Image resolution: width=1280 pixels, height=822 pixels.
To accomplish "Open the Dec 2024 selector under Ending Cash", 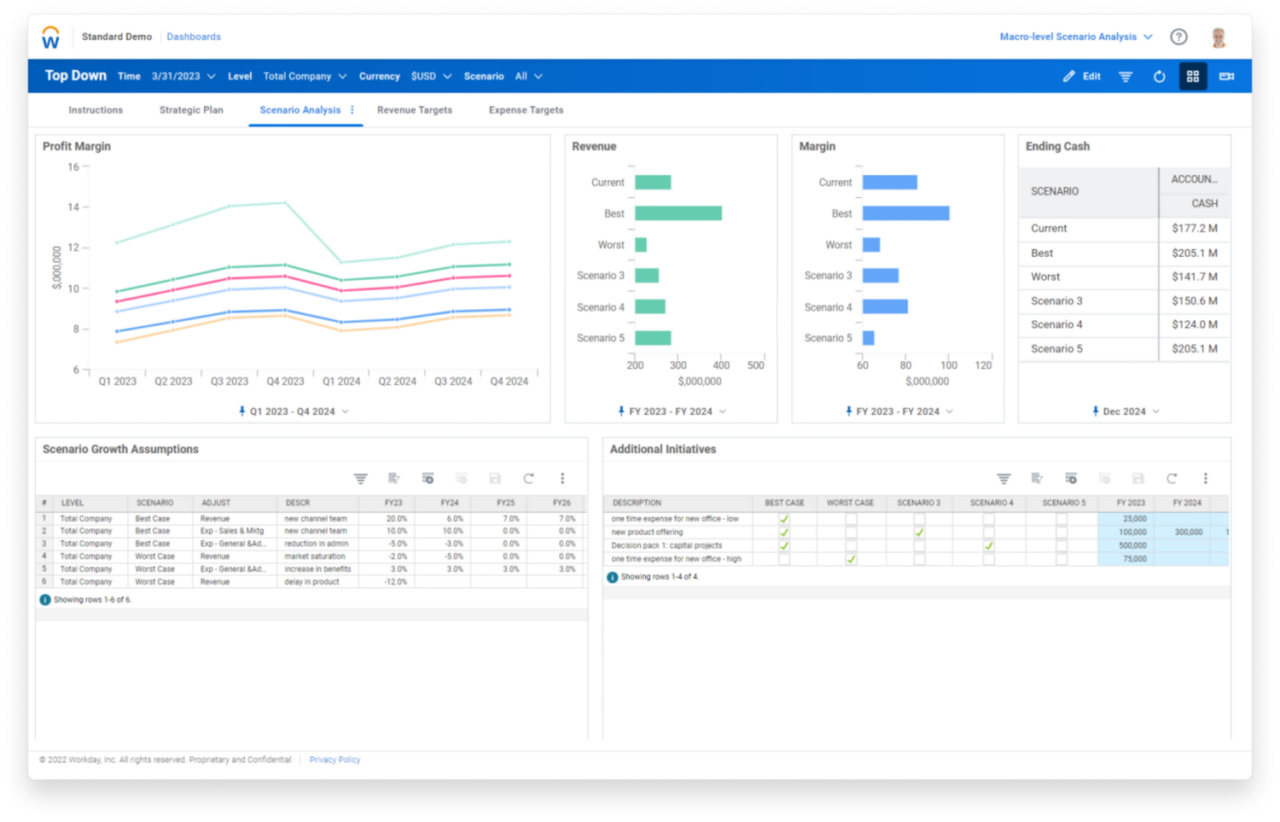I will (1124, 410).
